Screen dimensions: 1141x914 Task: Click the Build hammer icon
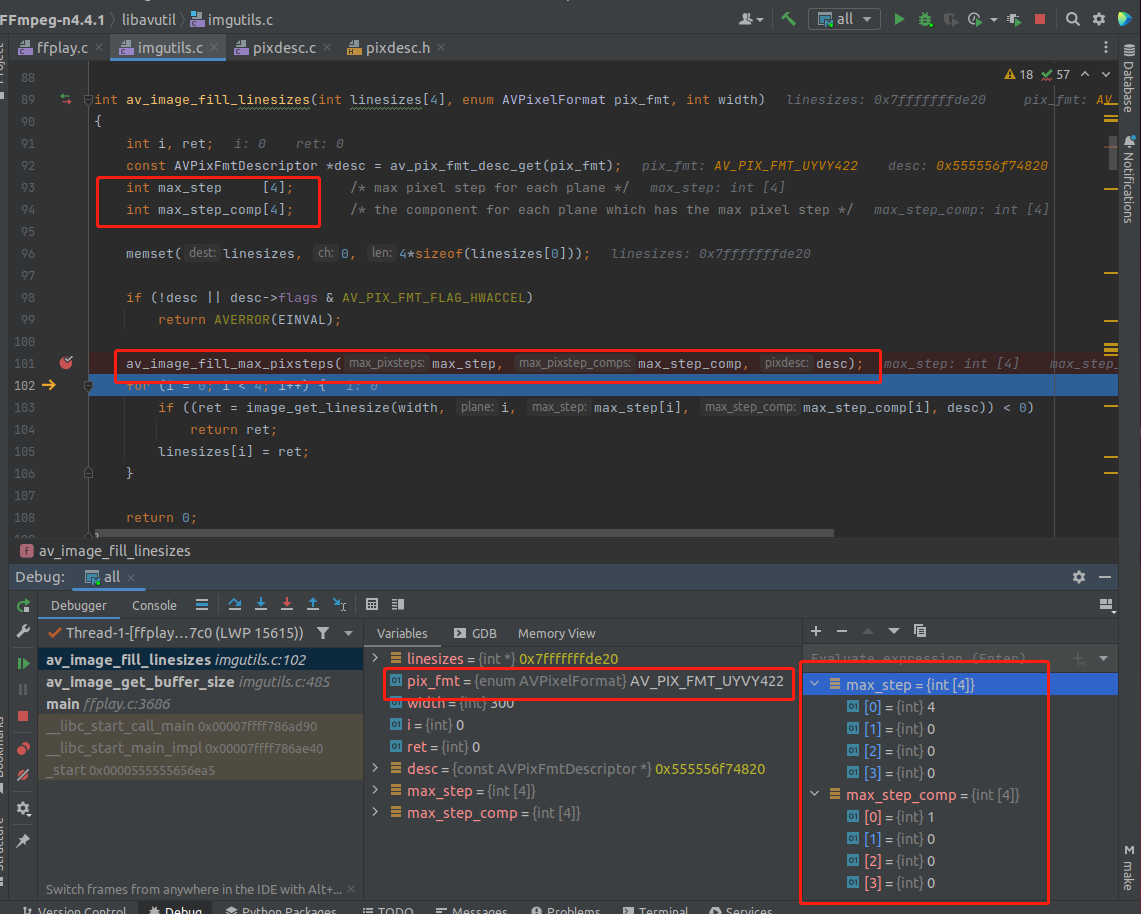click(x=789, y=19)
